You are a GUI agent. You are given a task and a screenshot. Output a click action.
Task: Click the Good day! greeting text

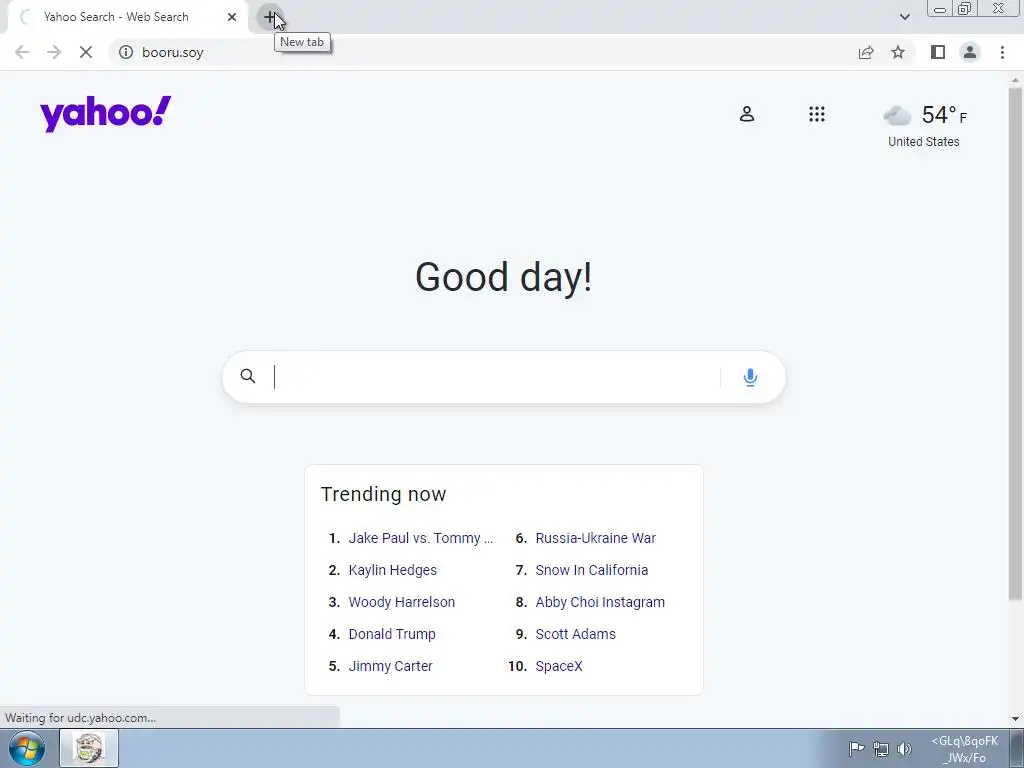(504, 277)
